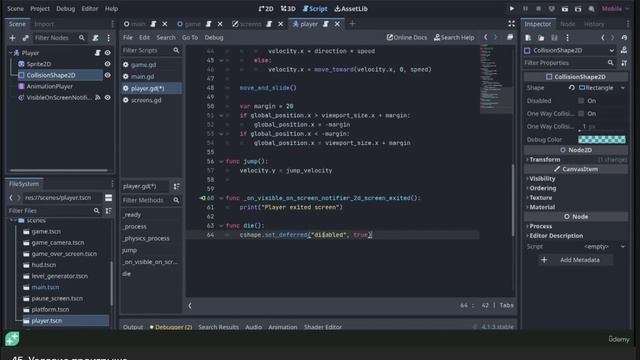Click the Debug Color swatch
640x360 pixels.
click(602, 139)
